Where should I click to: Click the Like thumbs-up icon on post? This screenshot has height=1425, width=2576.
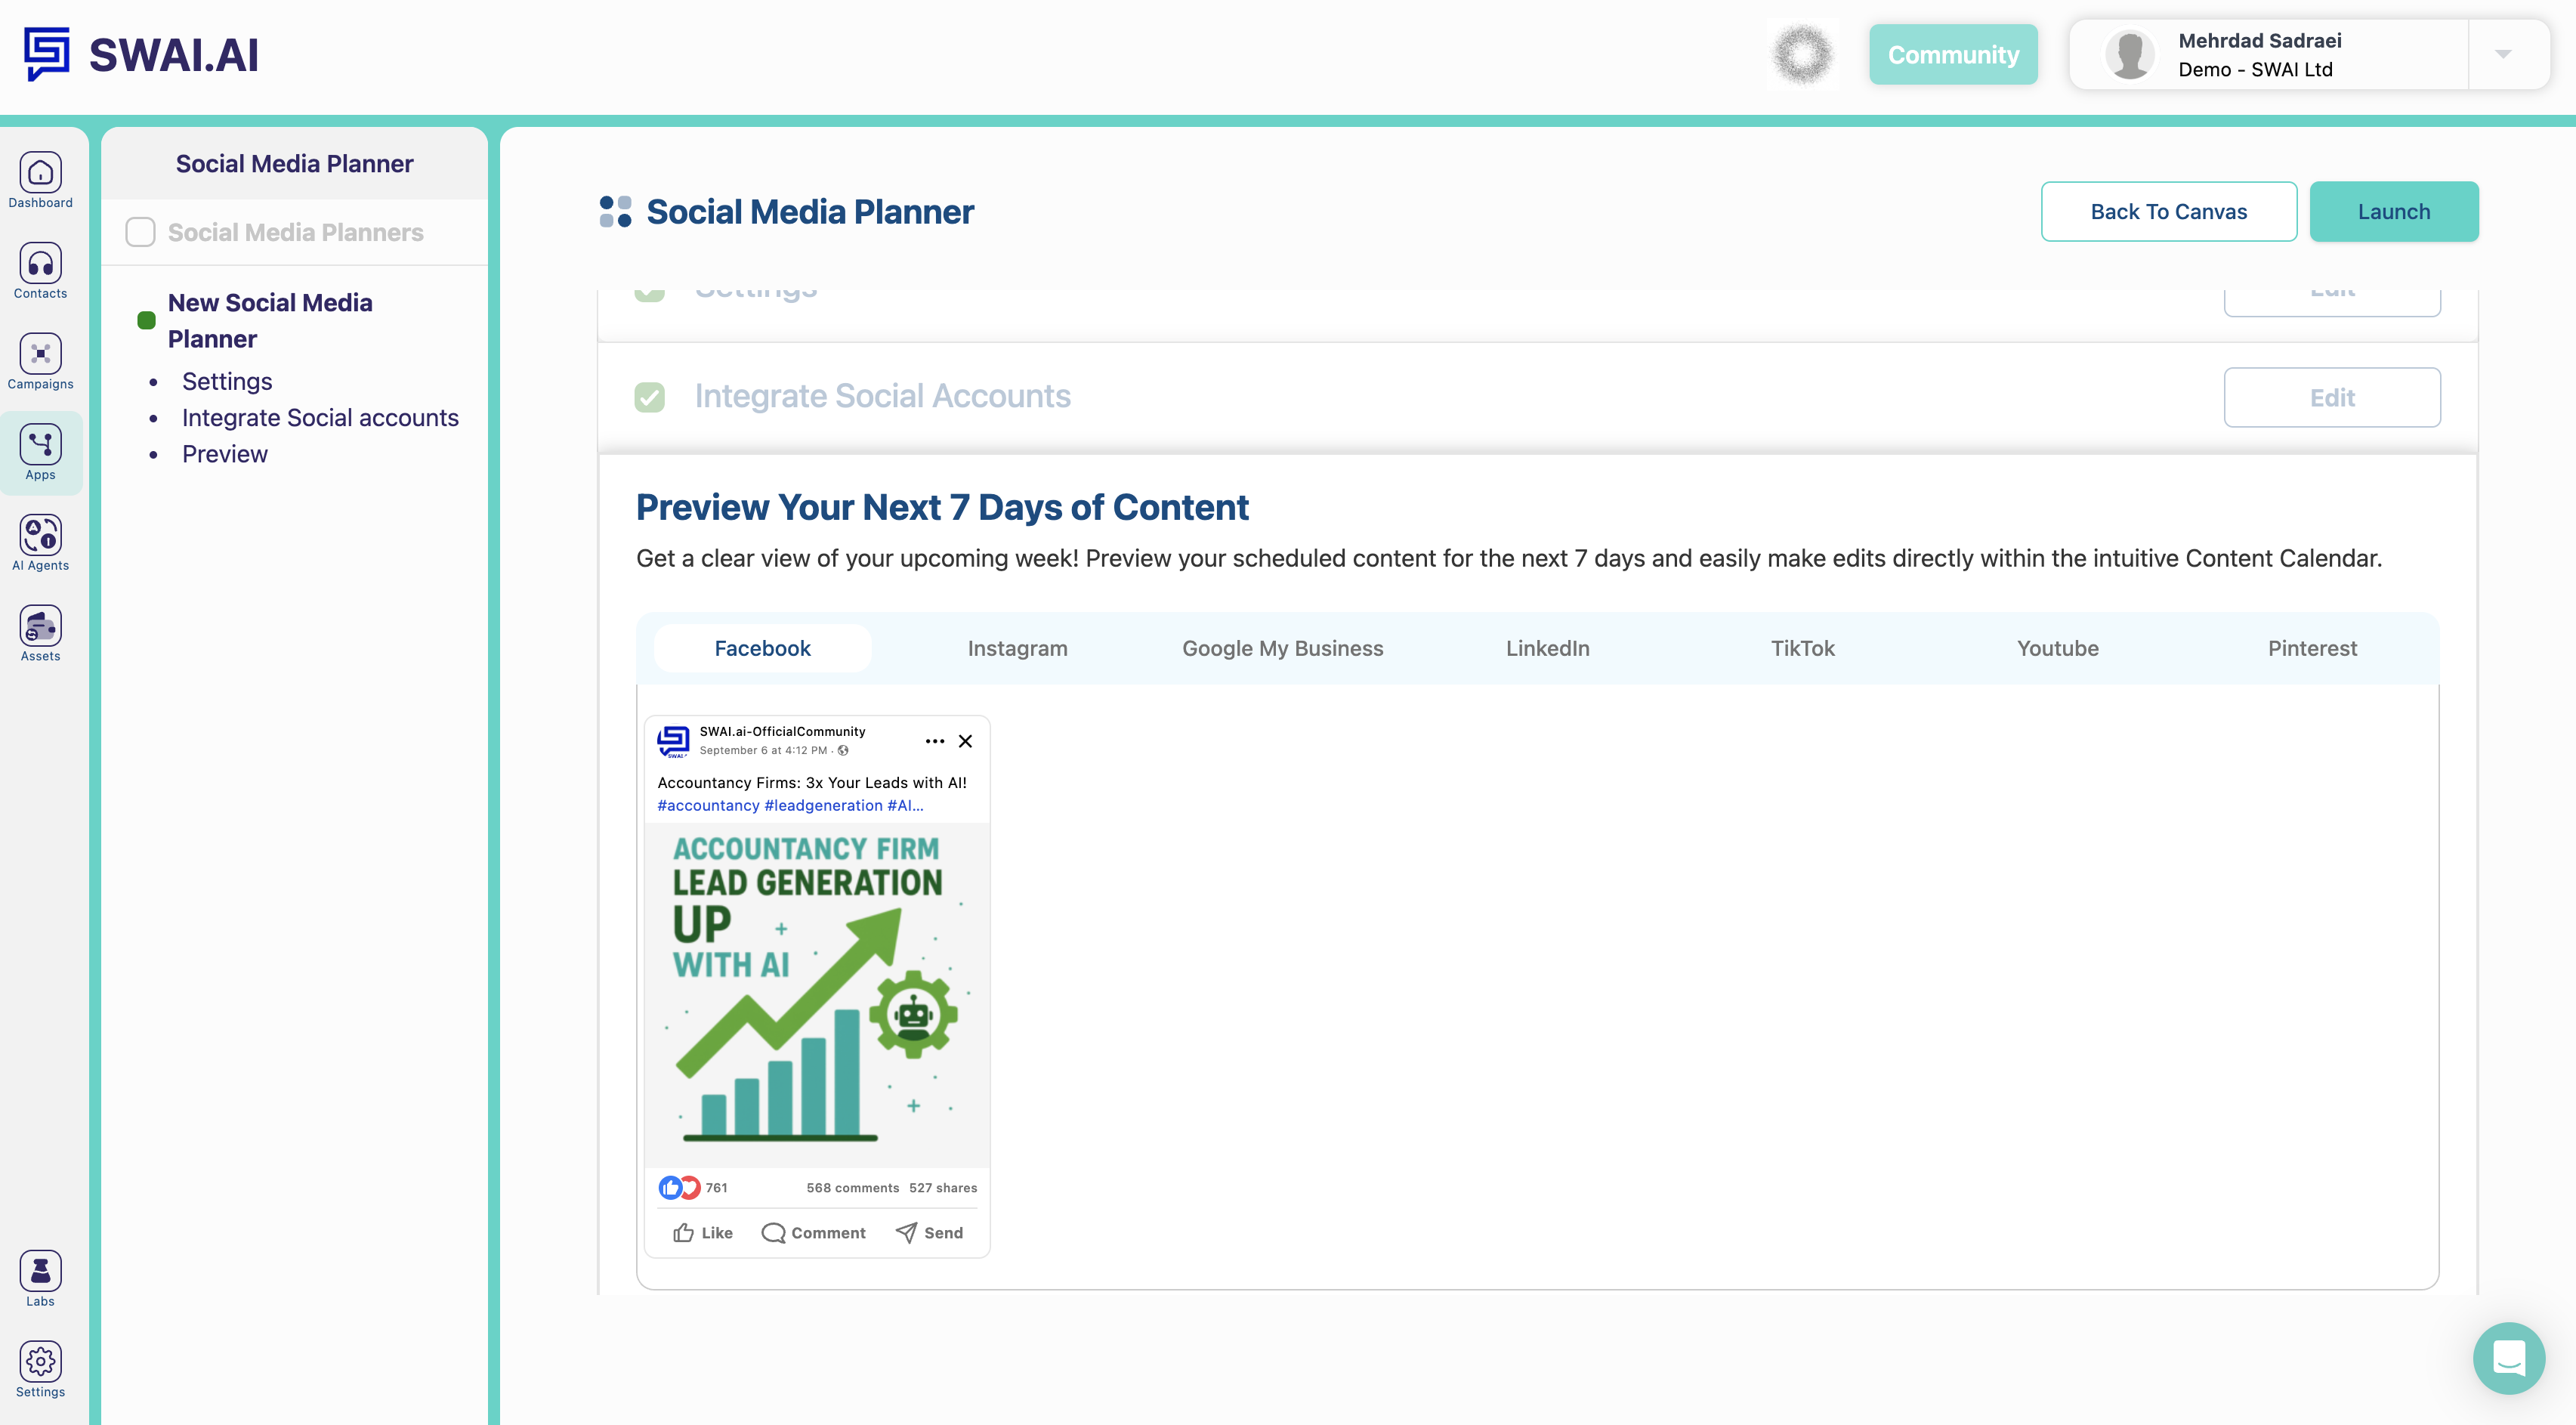pos(684,1232)
